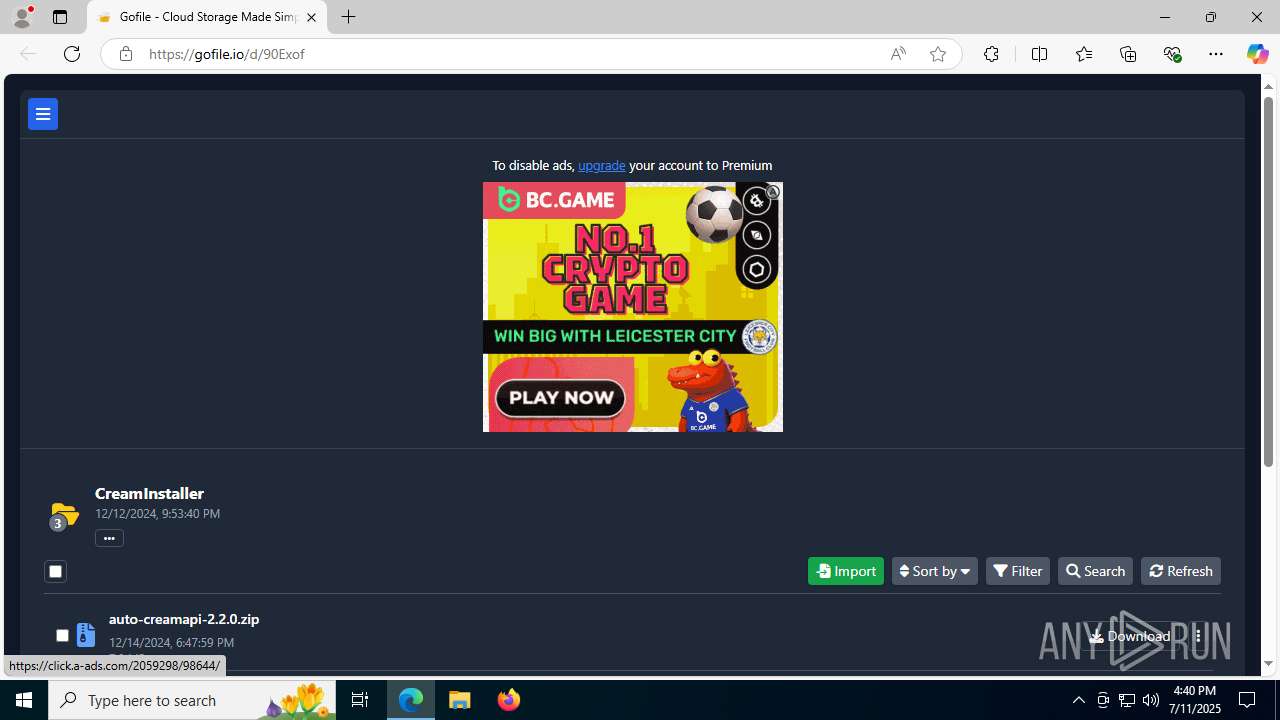Screen dimensions: 1280x720
Task: Follow the upgrade premium link
Action: click(601, 165)
